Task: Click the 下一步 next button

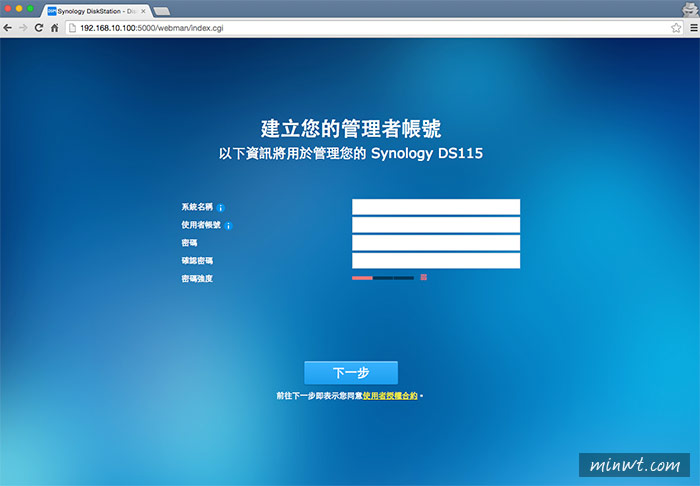Action: pos(351,373)
